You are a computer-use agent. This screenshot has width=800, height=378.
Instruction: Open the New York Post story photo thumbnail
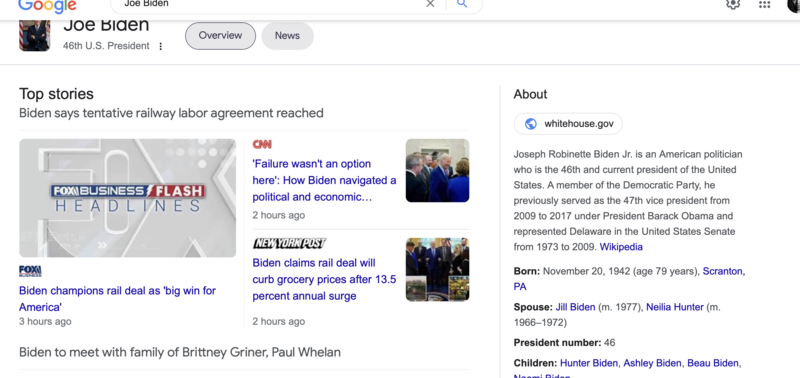tap(437, 269)
